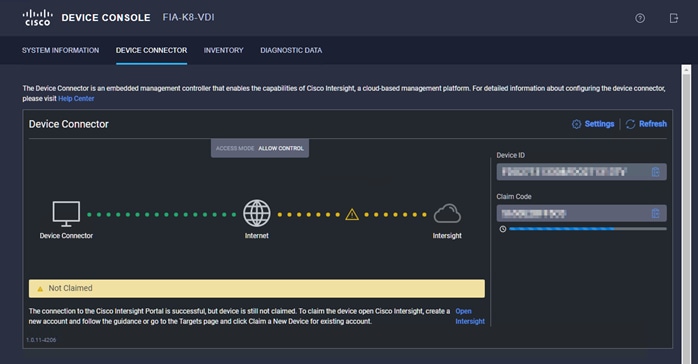Screen dimensions: 698x364
Task: Click the clock icon under Claim Code
Action: 503,229
